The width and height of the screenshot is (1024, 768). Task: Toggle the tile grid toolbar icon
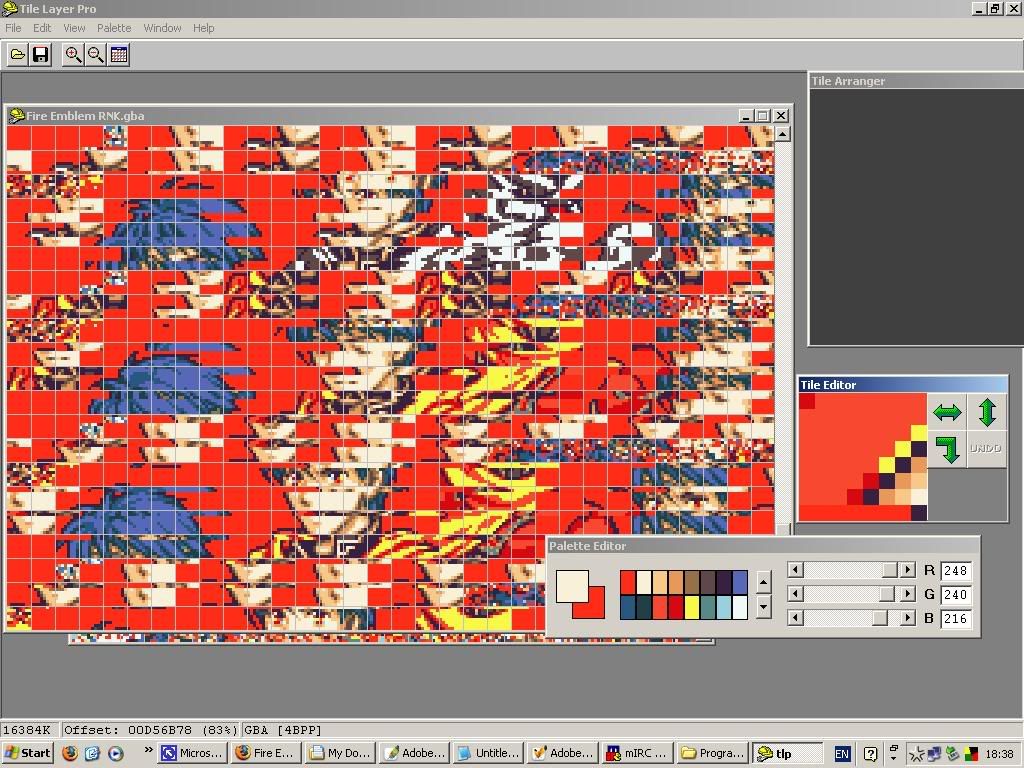[x=119, y=55]
